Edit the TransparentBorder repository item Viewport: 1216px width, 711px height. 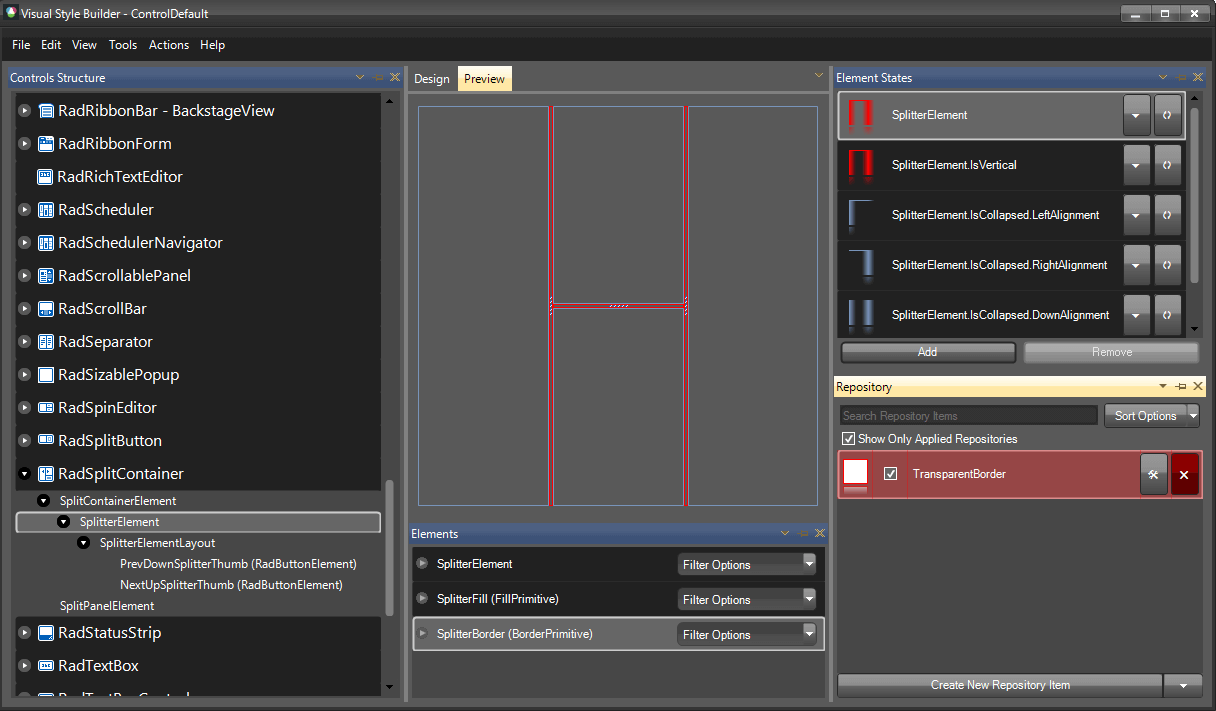click(1153, 474)
